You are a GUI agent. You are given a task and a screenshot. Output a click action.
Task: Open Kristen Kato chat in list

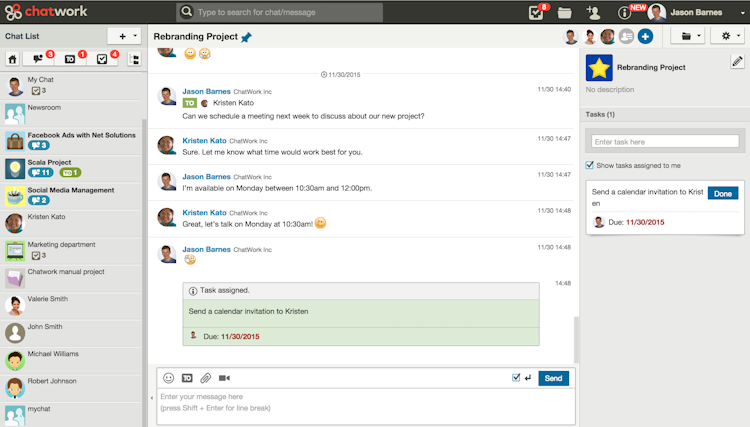(x=72, y=223)
